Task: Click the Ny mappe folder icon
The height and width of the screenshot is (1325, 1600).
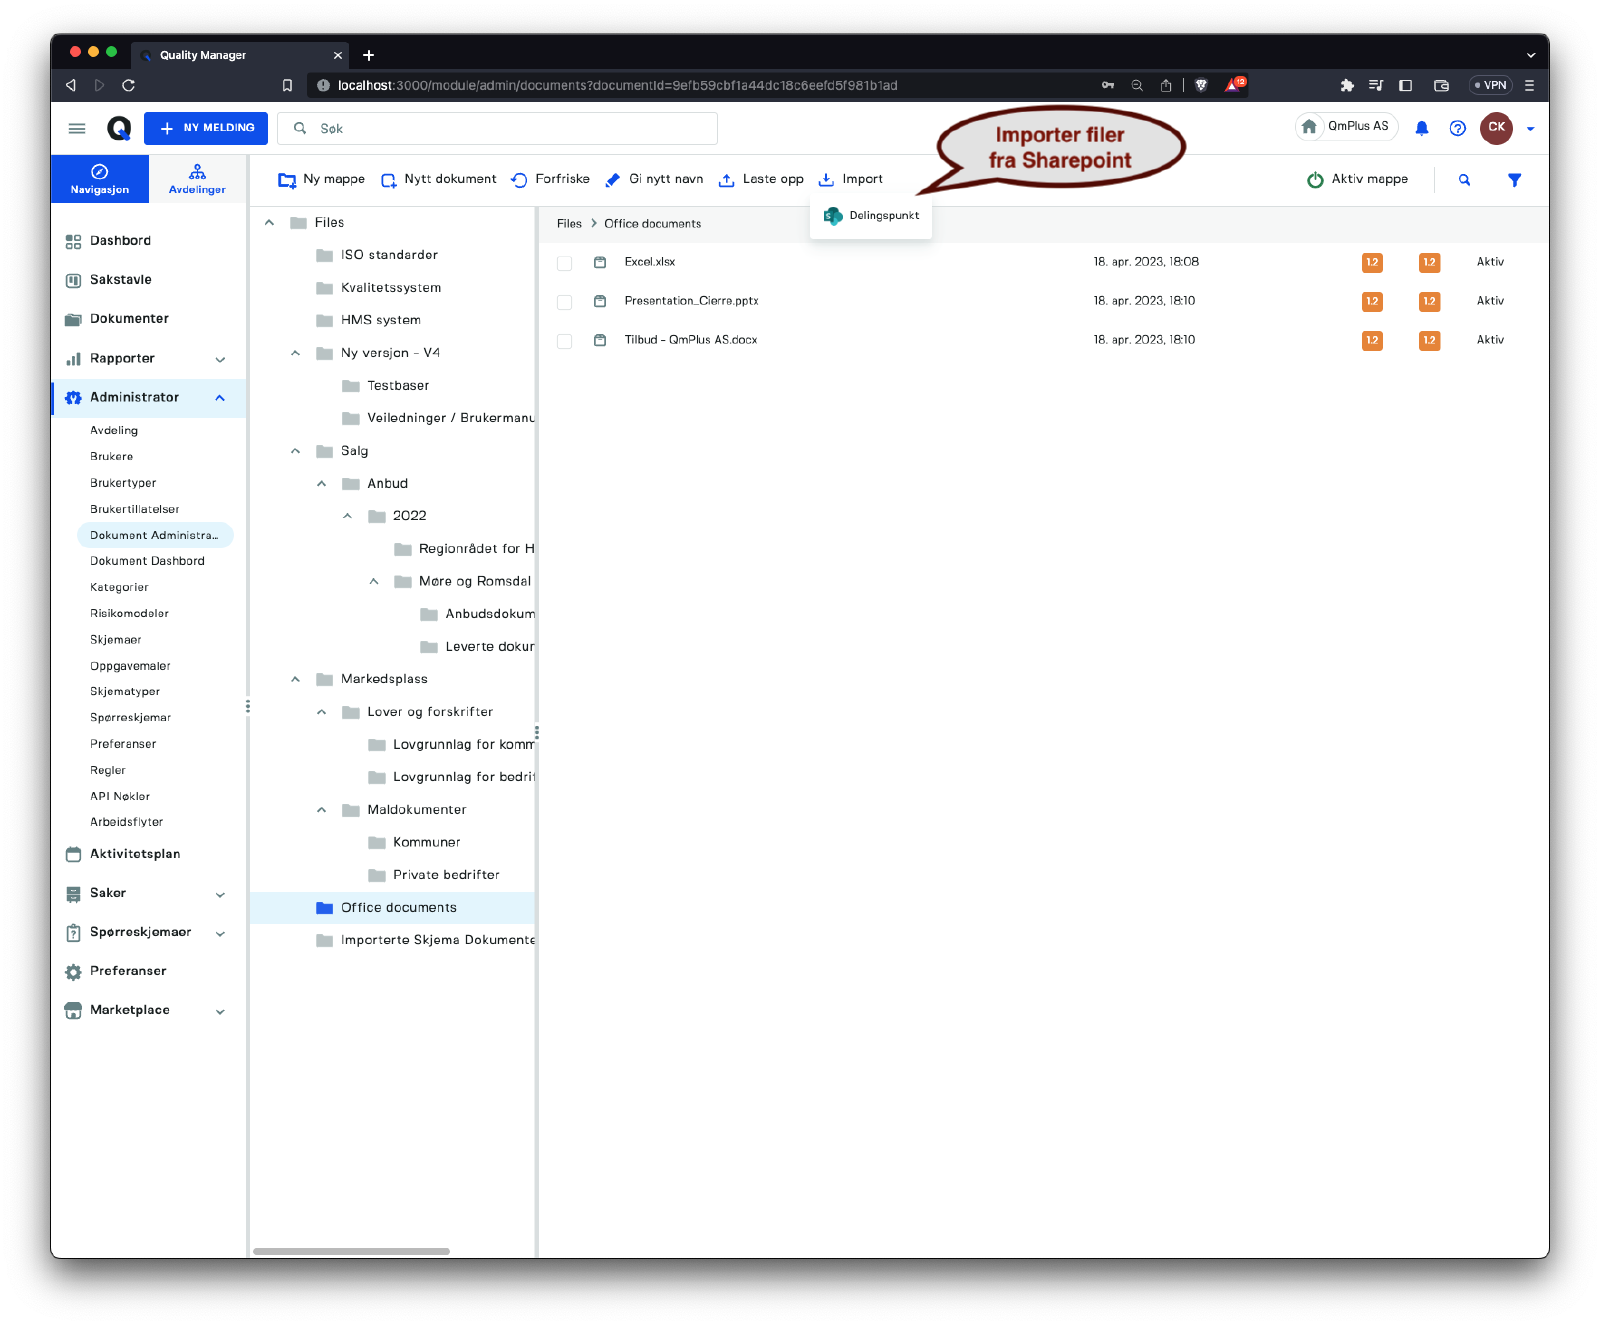Action: click(x=287, y=180)
